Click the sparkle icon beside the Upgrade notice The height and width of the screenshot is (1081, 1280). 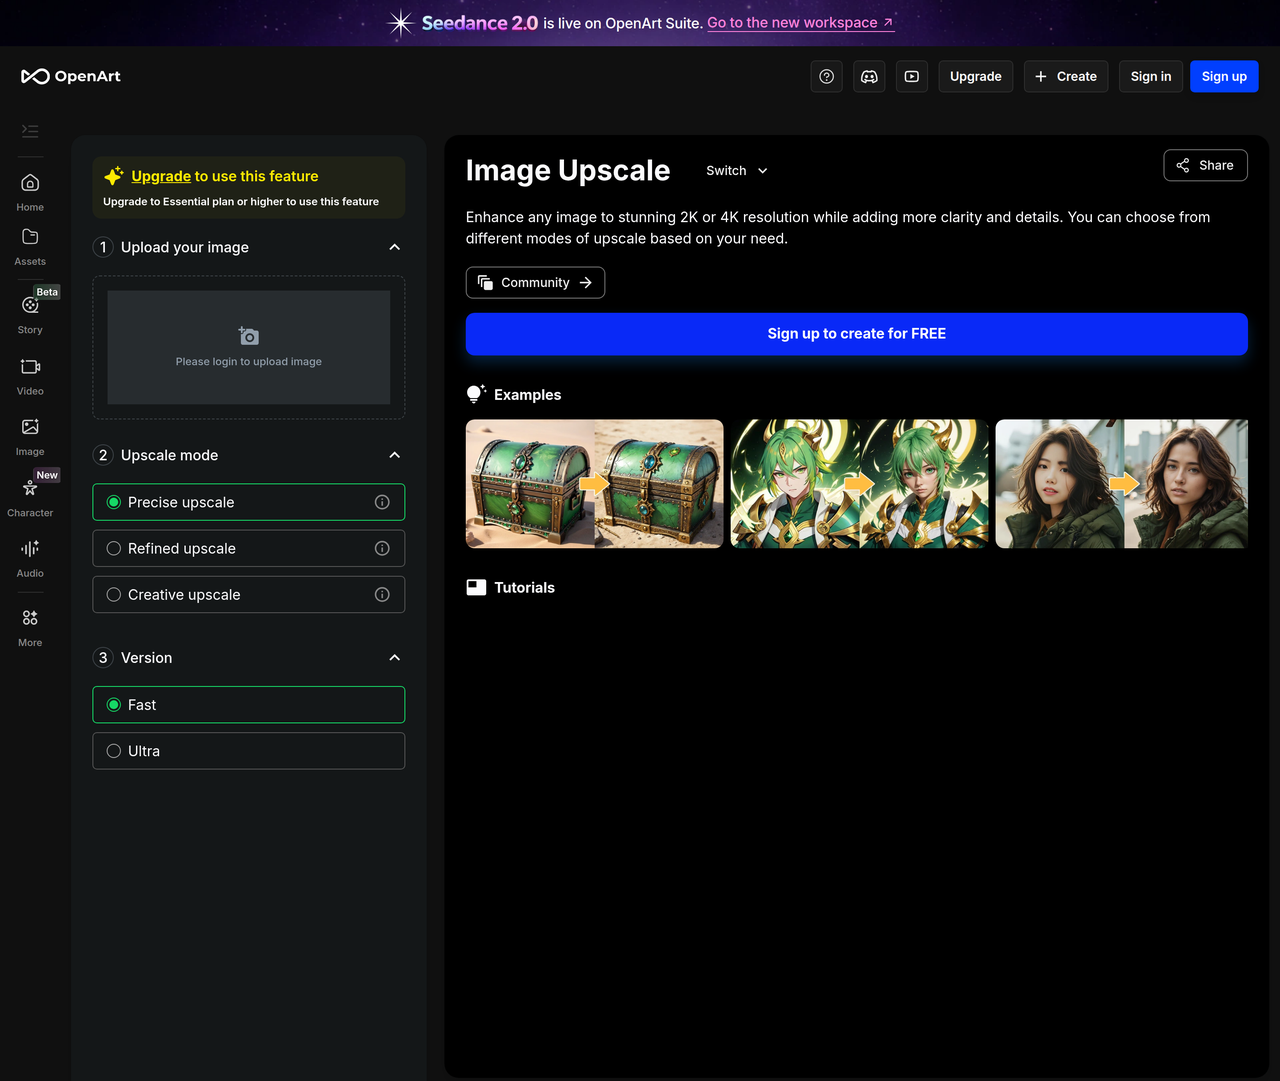[x=114, y=175]
